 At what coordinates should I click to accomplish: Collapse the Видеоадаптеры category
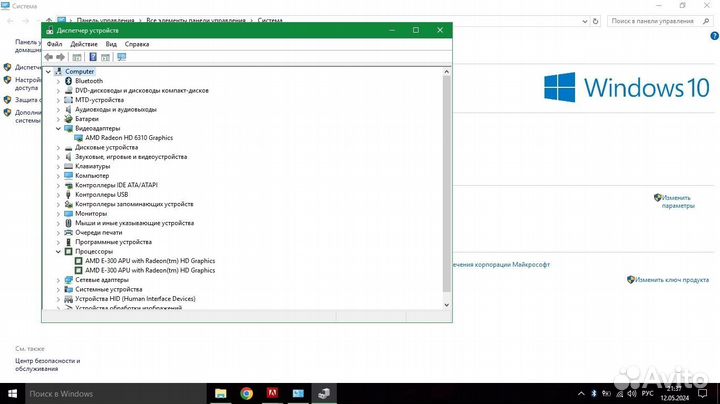[58, 129]
